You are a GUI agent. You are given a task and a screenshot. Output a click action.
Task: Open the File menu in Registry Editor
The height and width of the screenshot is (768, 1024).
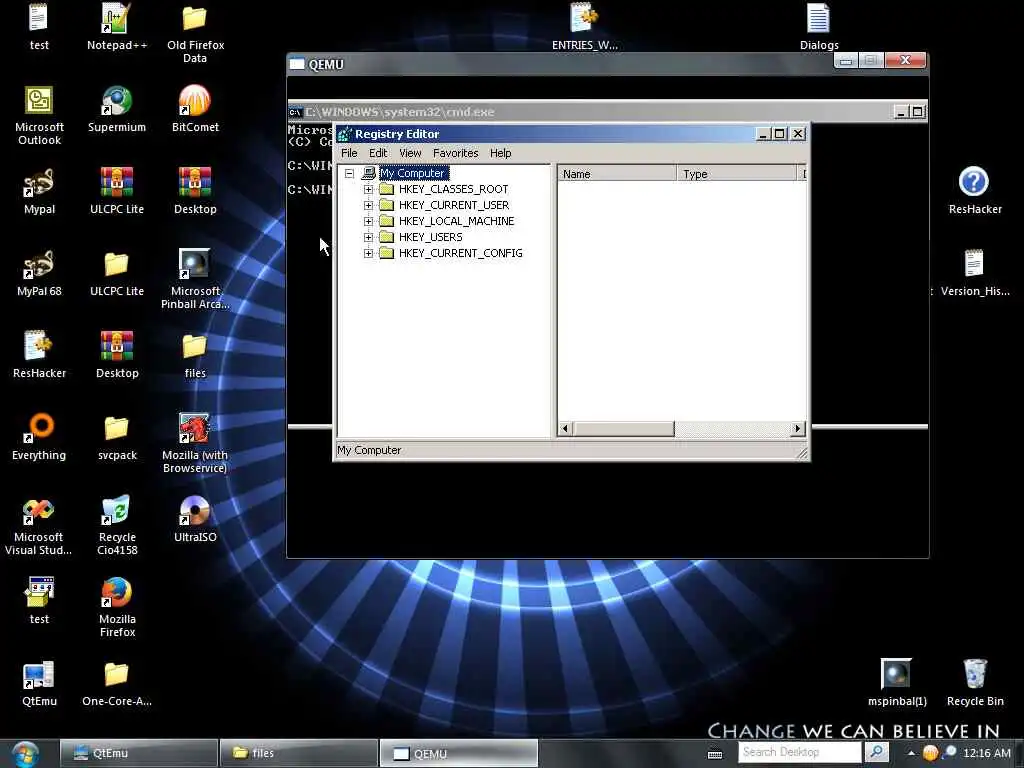click(x=349, y=153)
